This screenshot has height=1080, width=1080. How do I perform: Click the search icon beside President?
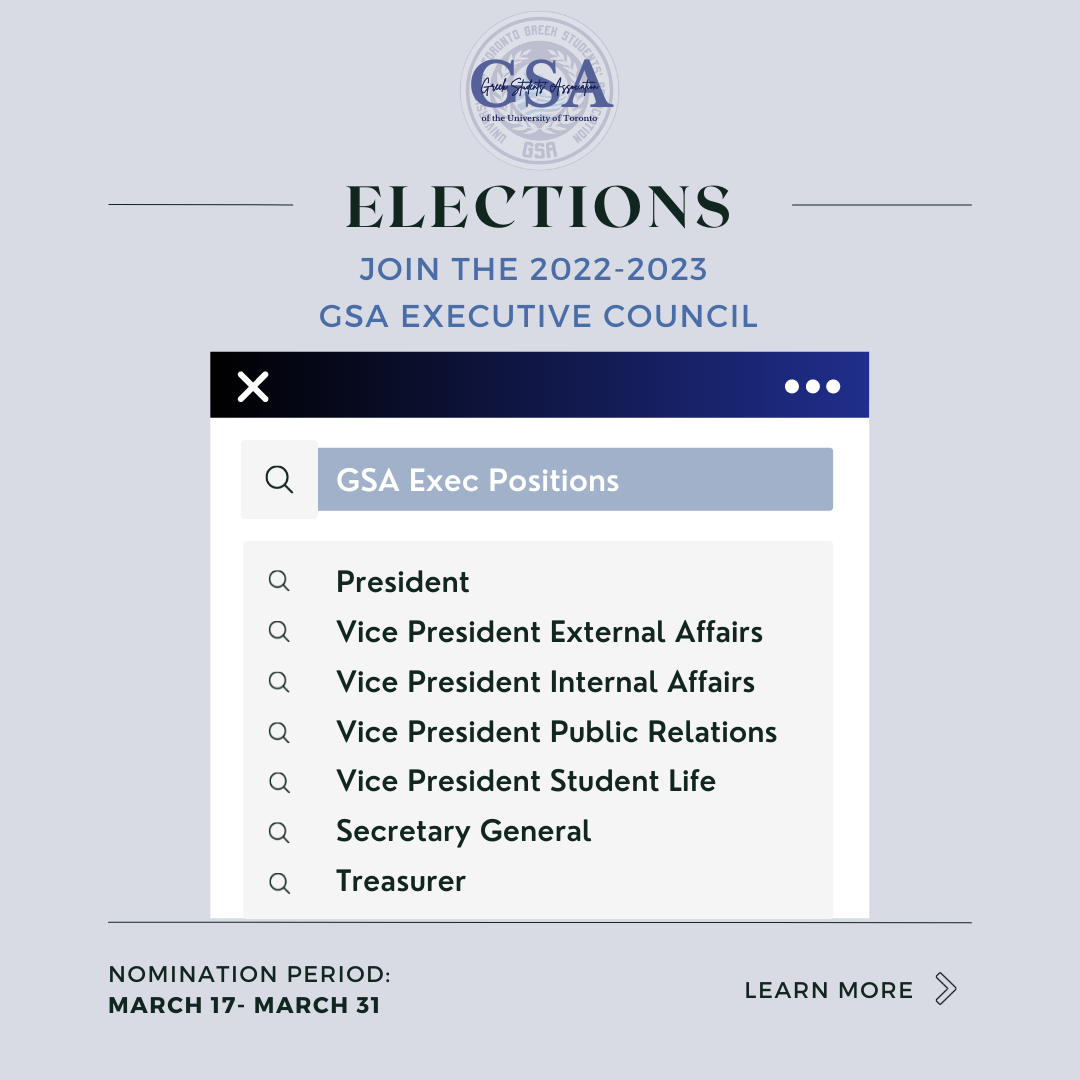coord(279,581)
